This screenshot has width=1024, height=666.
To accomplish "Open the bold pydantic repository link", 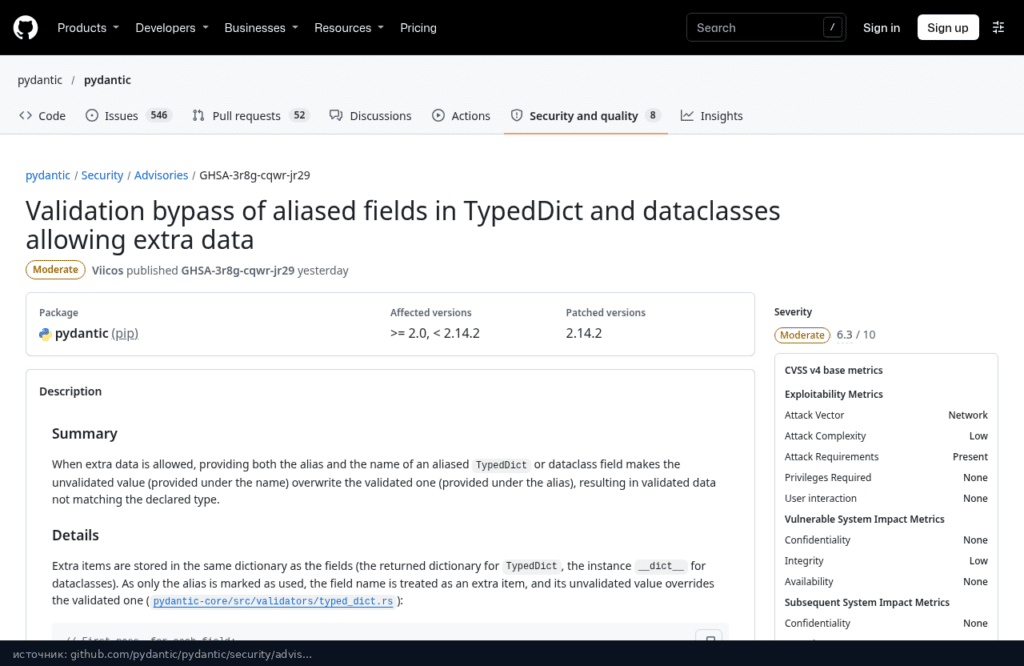I will pos(107,80).
